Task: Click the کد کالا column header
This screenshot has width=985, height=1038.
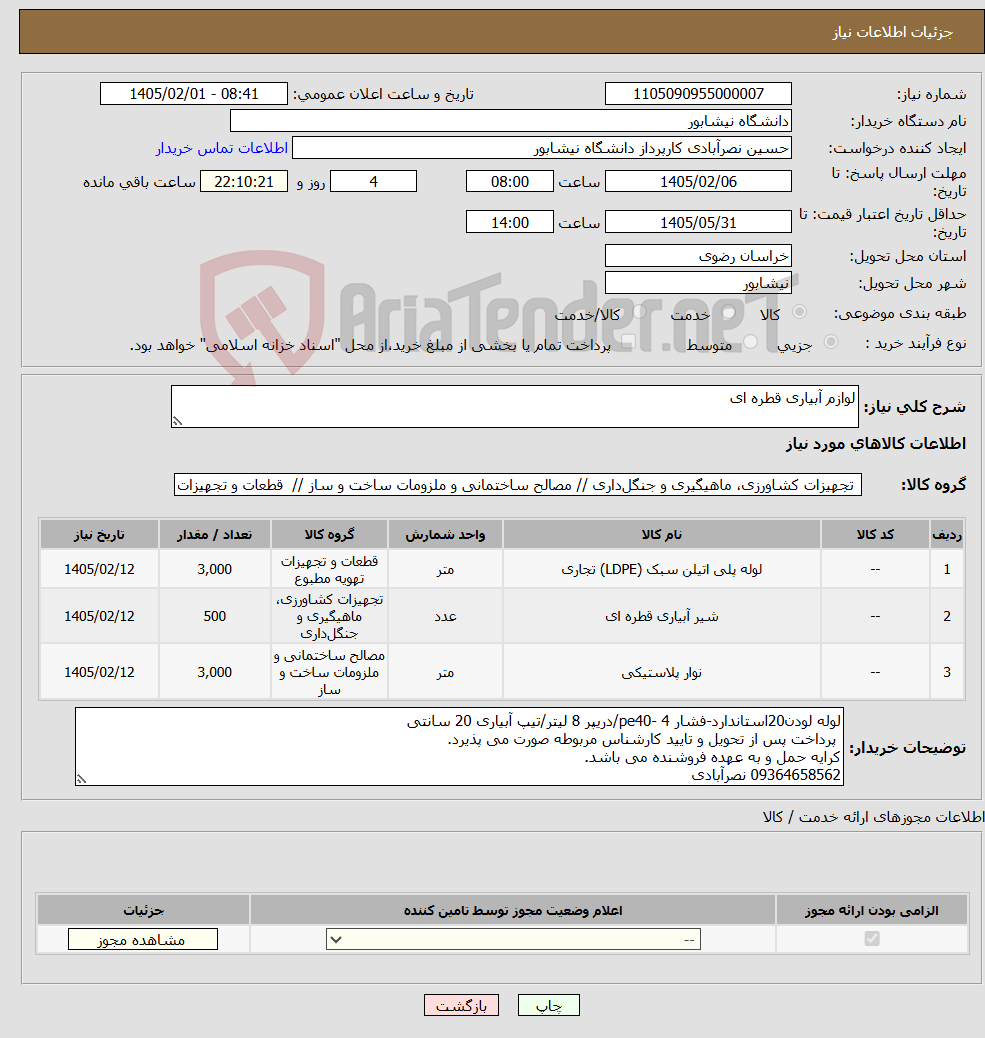Action: pyautogui.click(x=875, y=534)
